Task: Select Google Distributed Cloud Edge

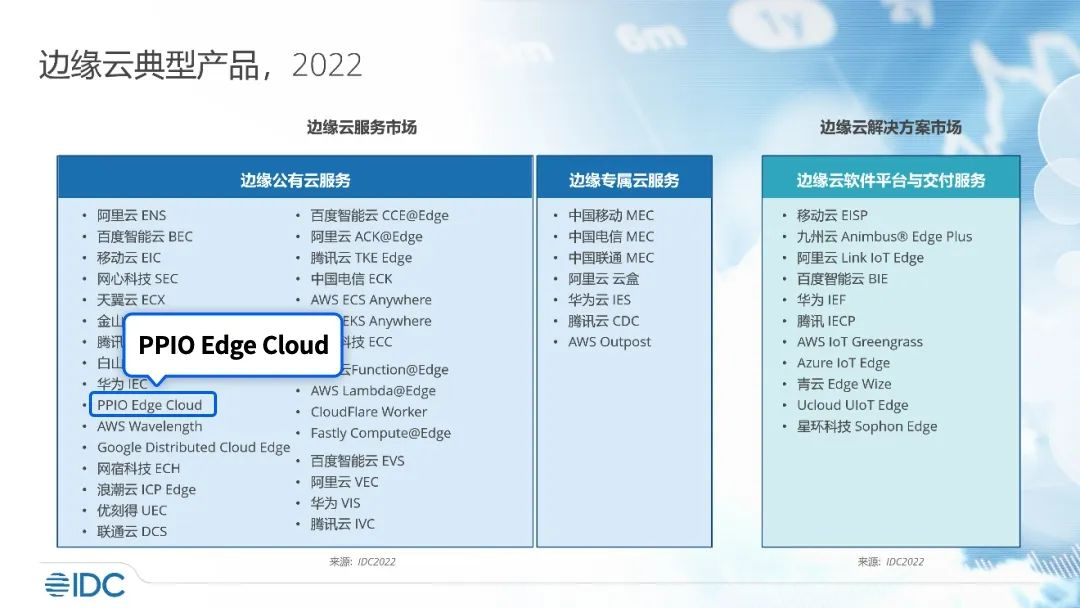Action: click(194, 448)
